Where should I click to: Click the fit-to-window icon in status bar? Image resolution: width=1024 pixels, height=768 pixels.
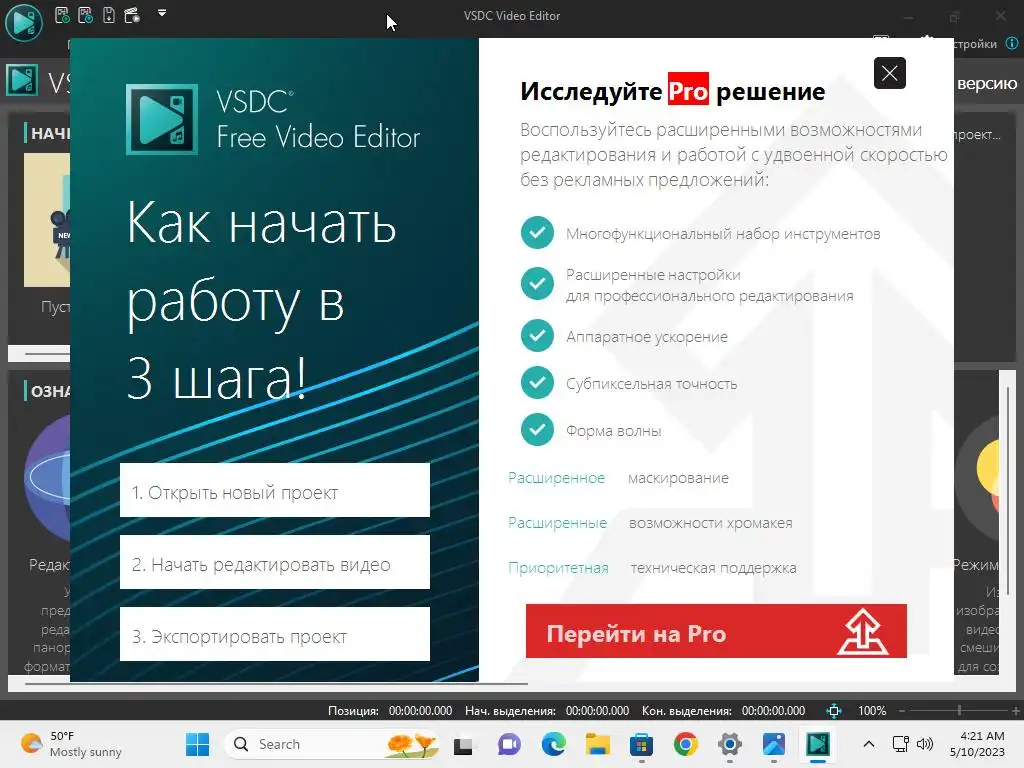coord(834,711)
